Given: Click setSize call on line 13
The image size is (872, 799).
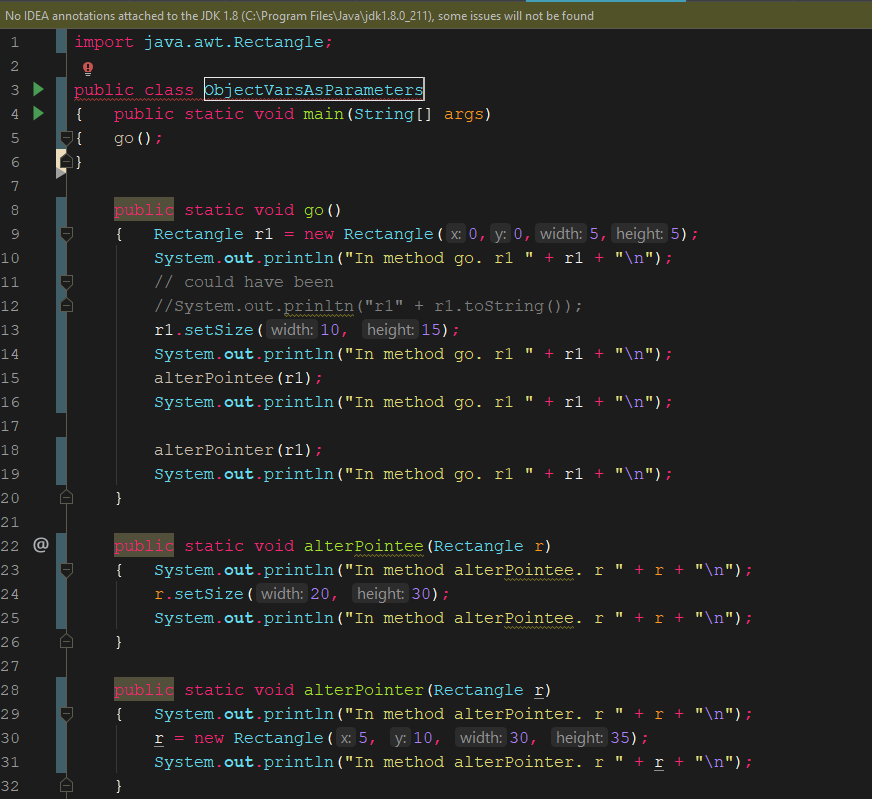Looking at the screenshot, I should tap(219, 330).
